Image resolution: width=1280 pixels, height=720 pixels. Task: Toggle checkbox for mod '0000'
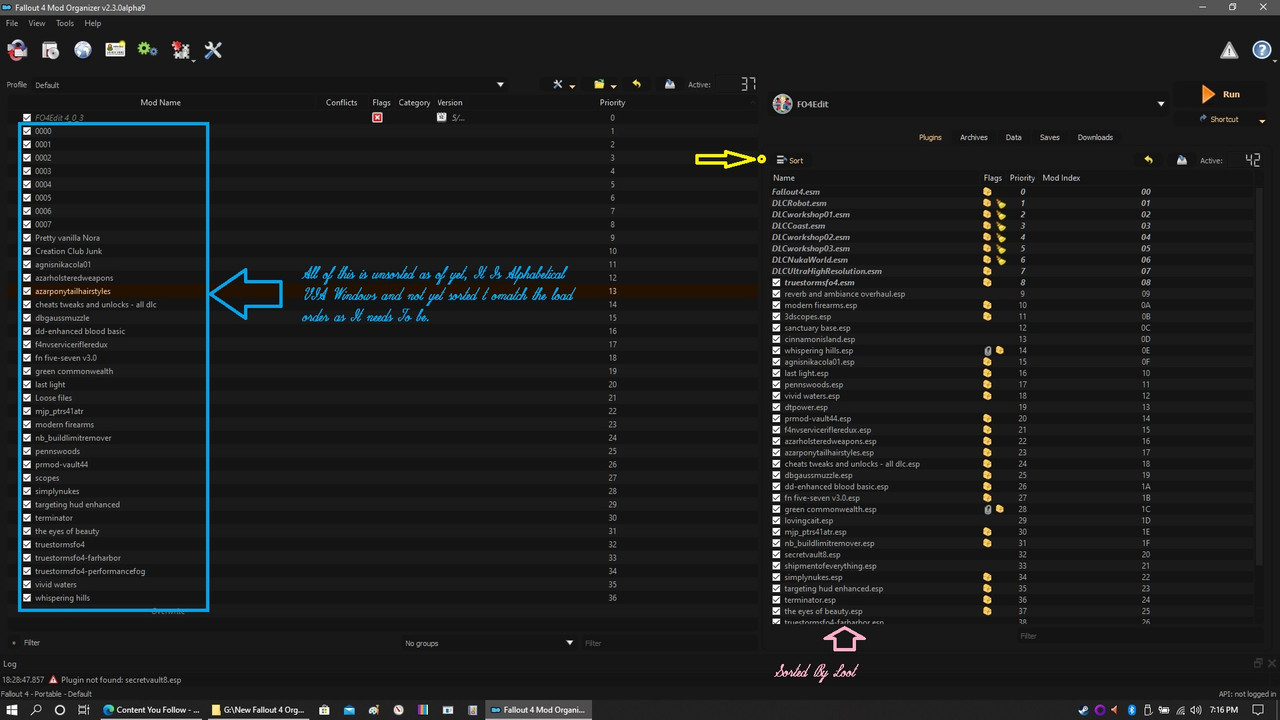[x=27, y=131]
